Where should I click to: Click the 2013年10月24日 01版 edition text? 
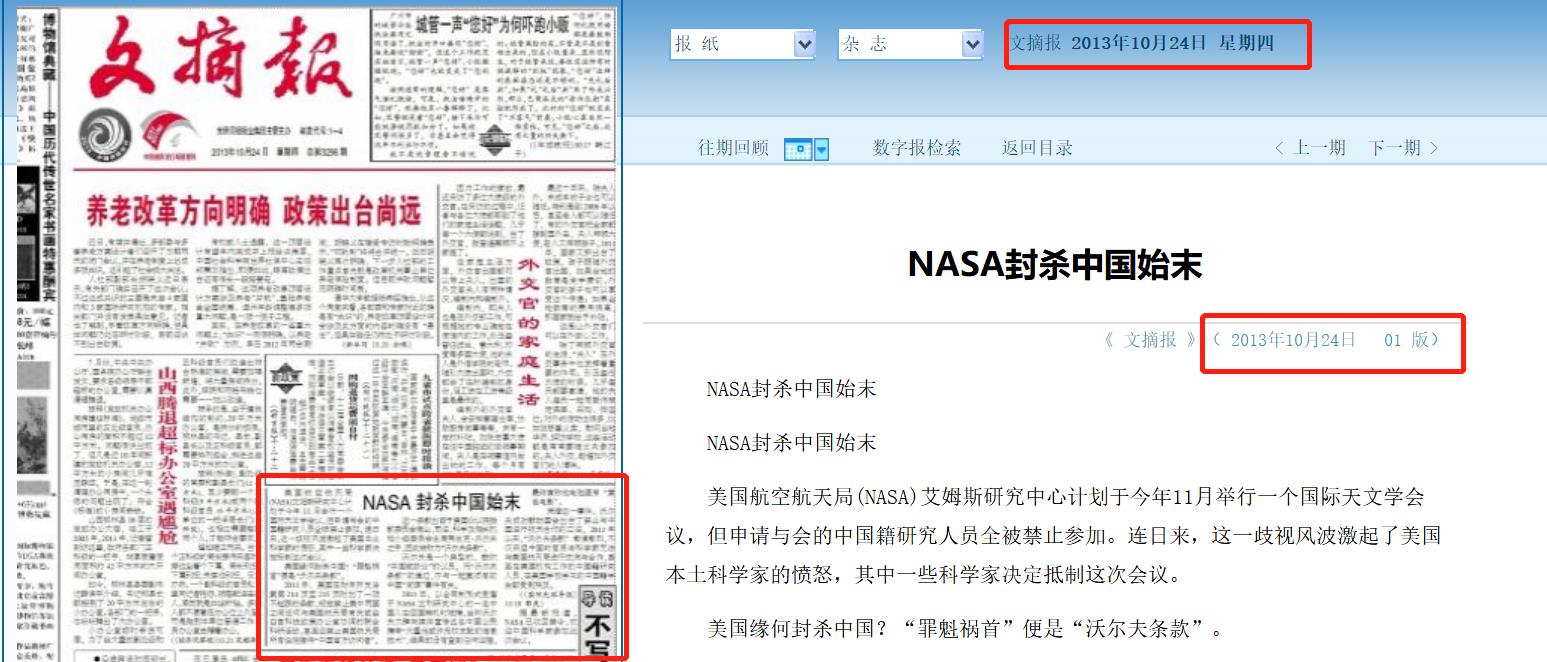point(1325,340)
